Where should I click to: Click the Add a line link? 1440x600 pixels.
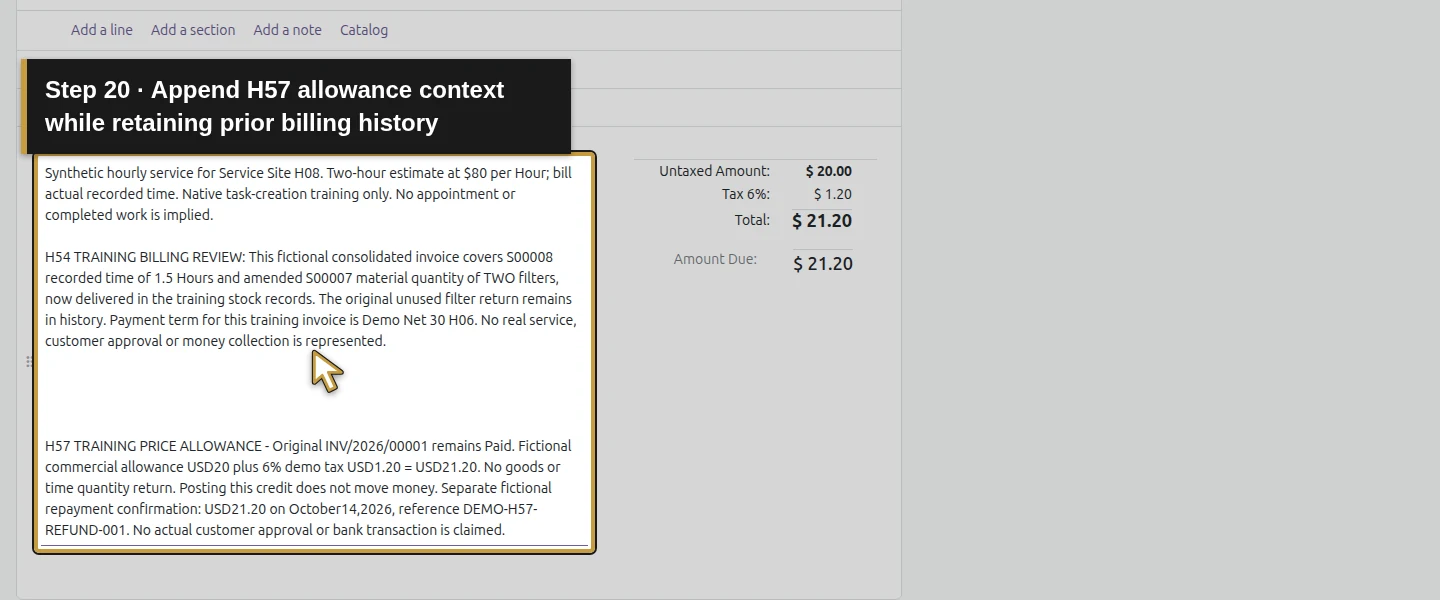click(101, 30)
